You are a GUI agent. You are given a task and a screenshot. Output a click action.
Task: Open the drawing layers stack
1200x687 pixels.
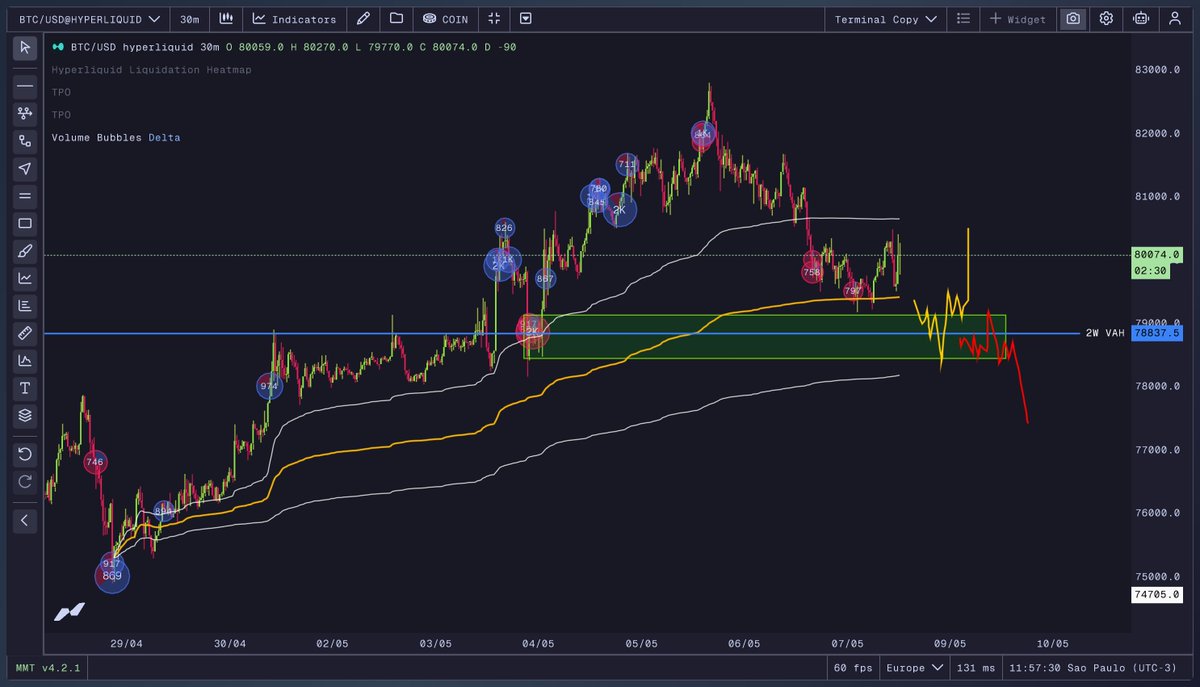(x=25, y=415)
